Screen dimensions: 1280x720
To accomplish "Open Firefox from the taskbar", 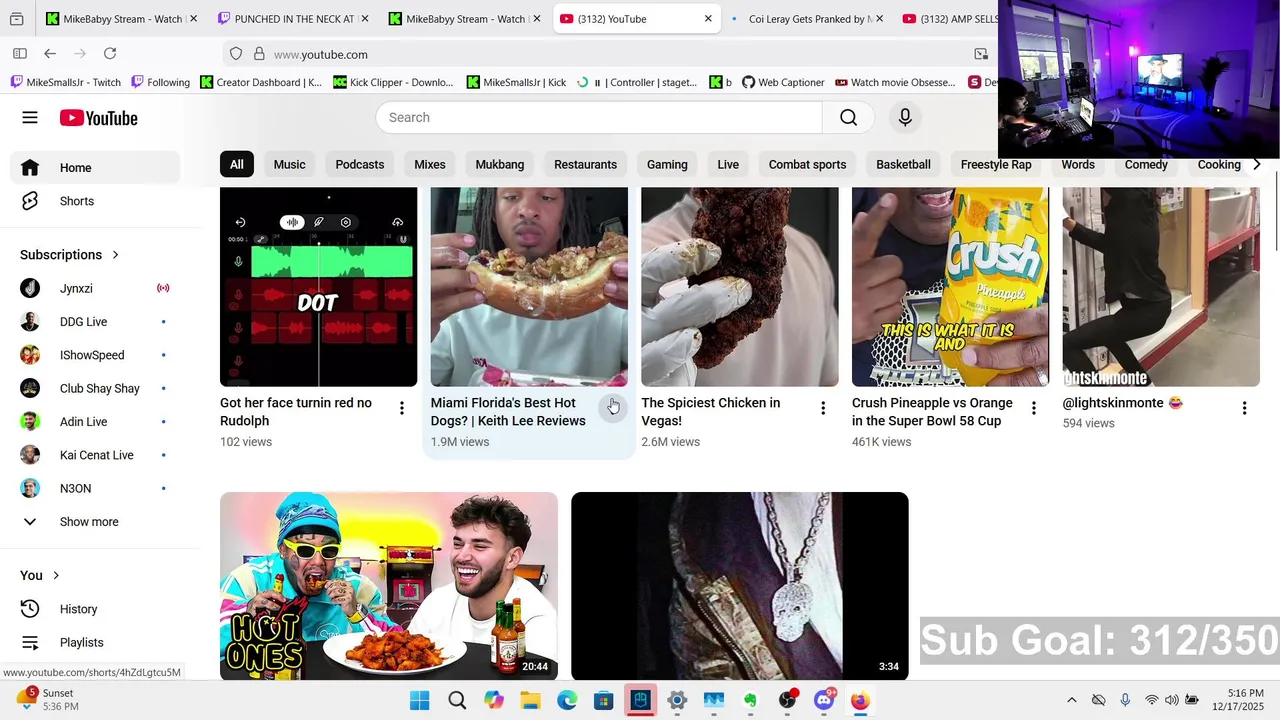I will tap(860, 700).
